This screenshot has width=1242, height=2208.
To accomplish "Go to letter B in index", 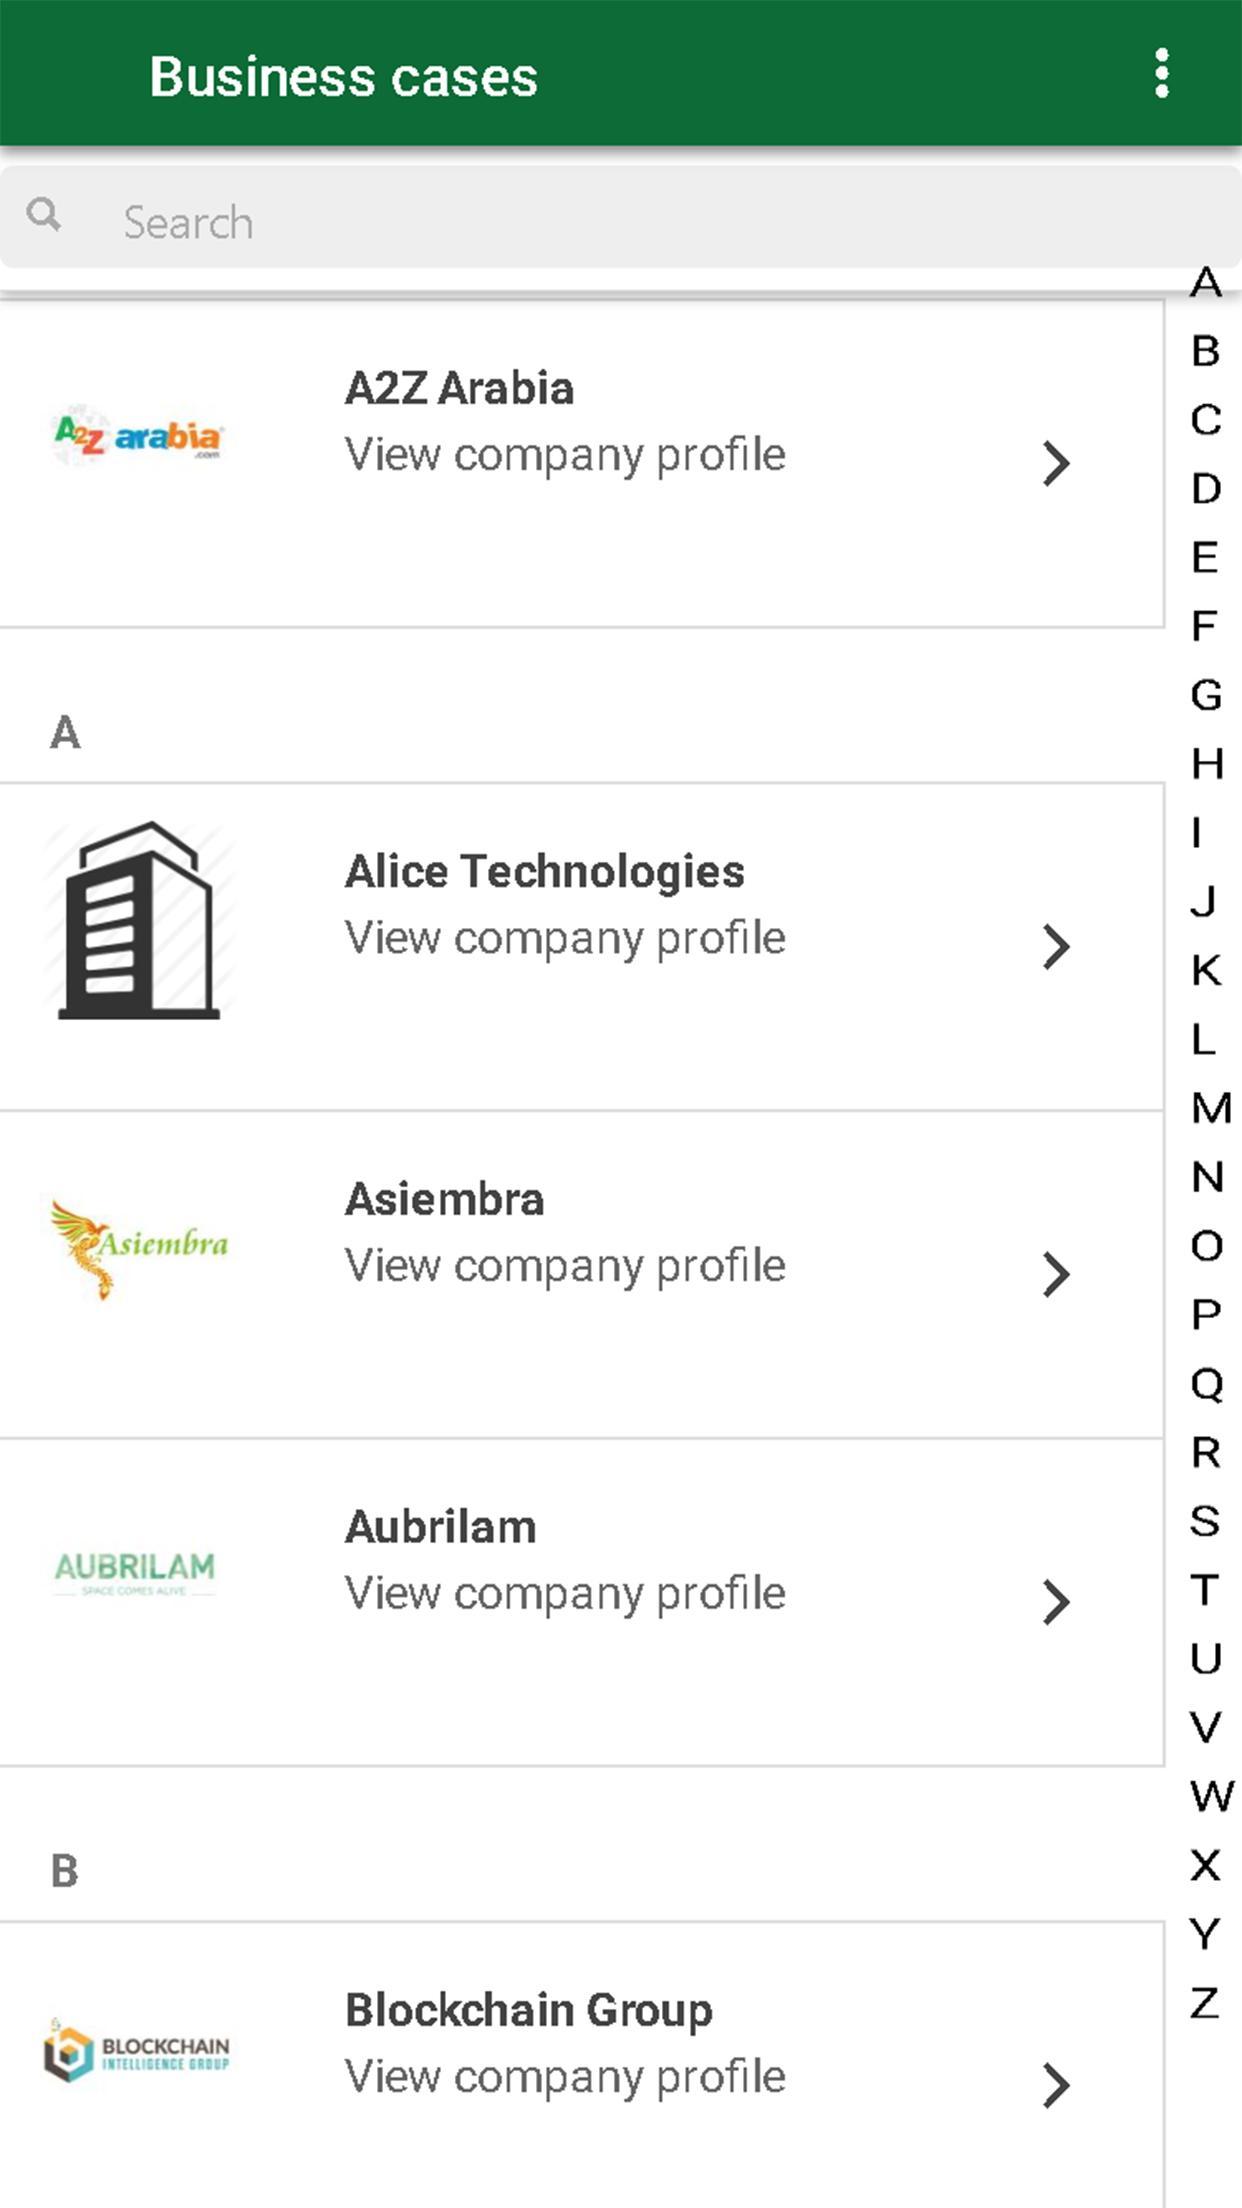I will [1206, 351].
